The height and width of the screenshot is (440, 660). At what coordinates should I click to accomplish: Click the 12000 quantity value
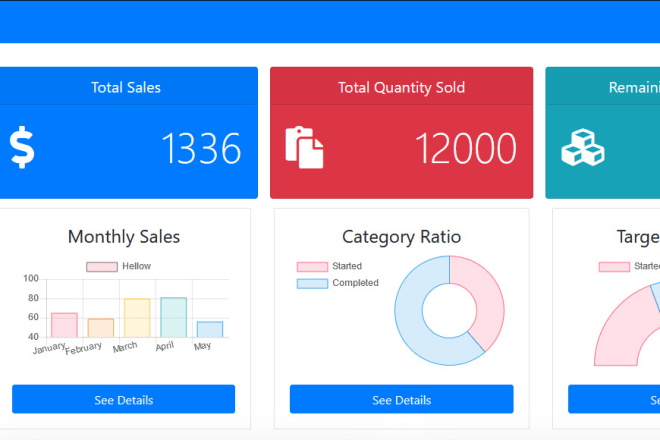pos(466,148)
